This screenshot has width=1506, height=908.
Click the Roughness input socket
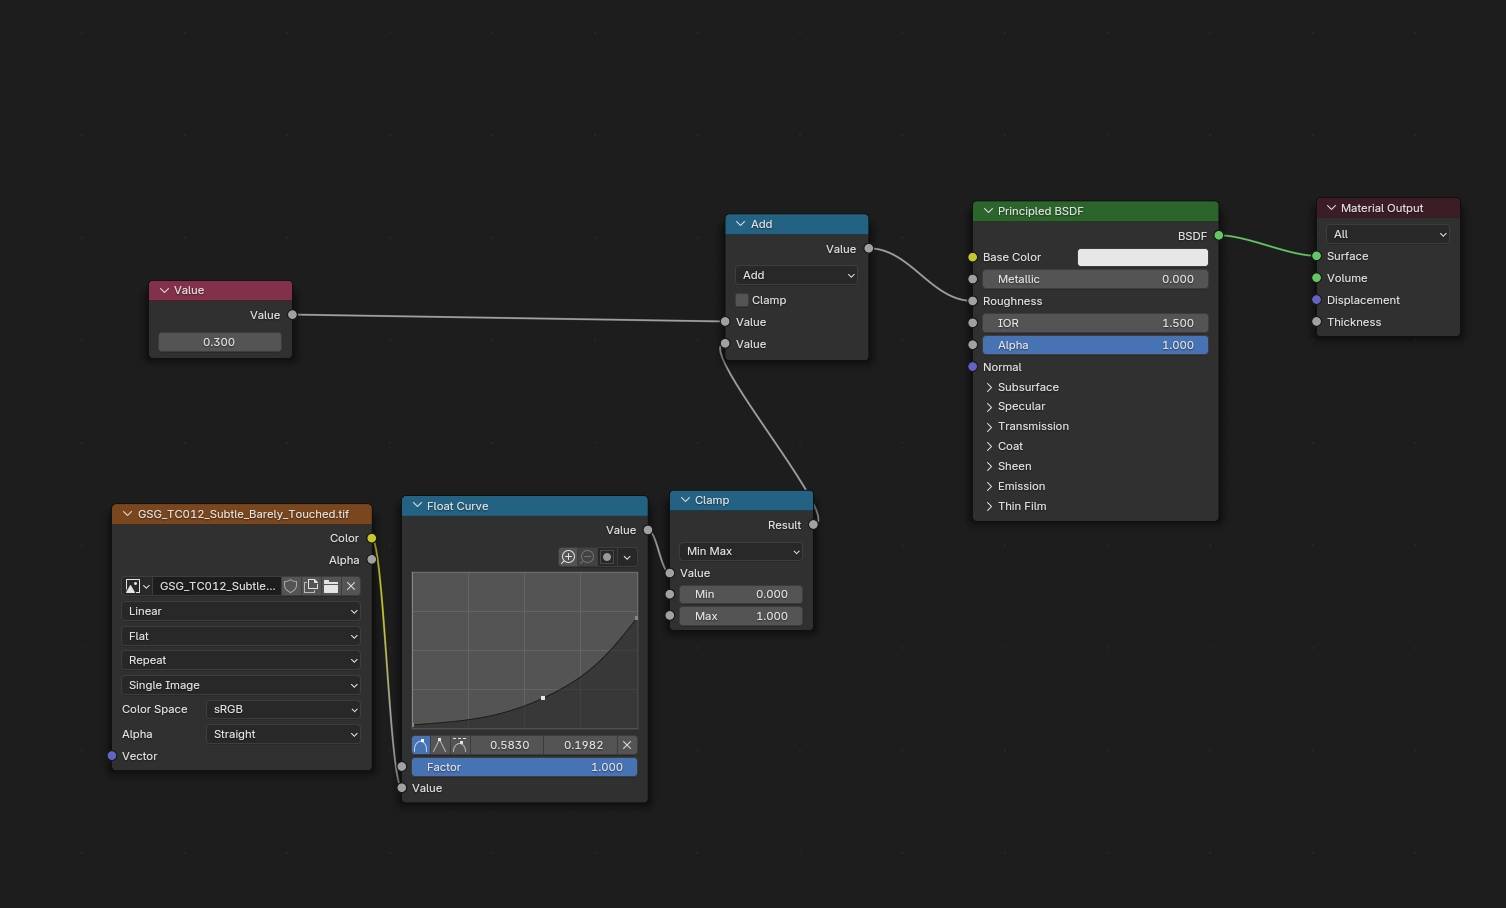[972, 301]
